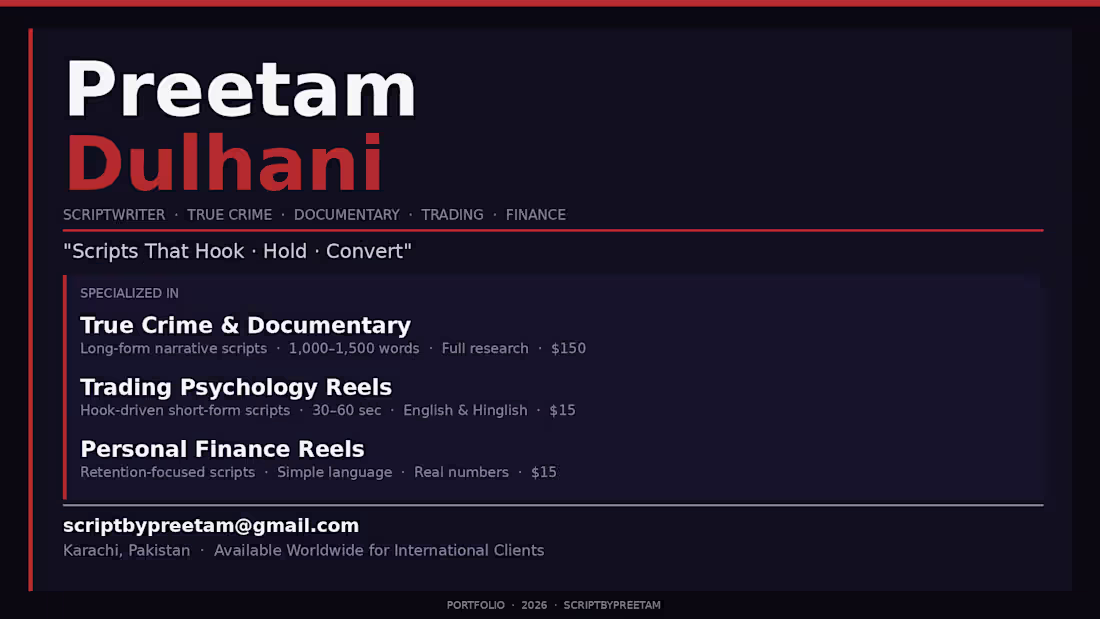
Task: Click the '2026' footer year
Action: pos(534,605)
